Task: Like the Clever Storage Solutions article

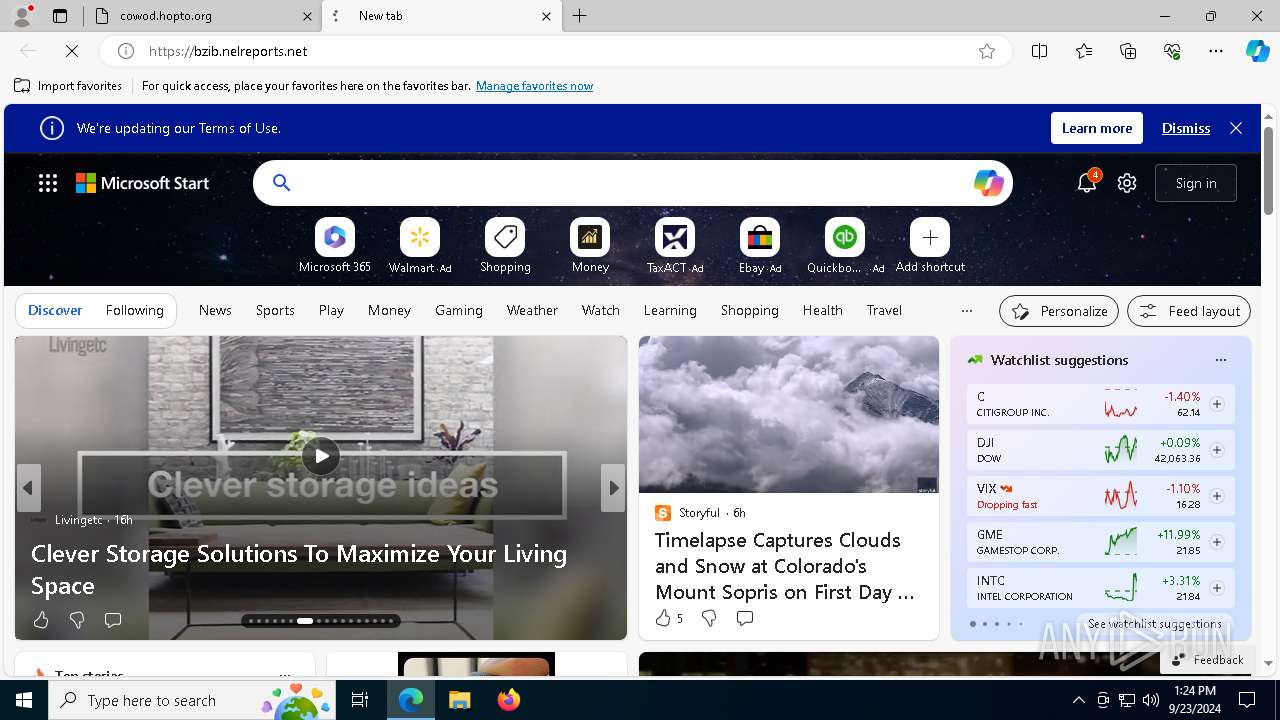Action: click(41, 620)
